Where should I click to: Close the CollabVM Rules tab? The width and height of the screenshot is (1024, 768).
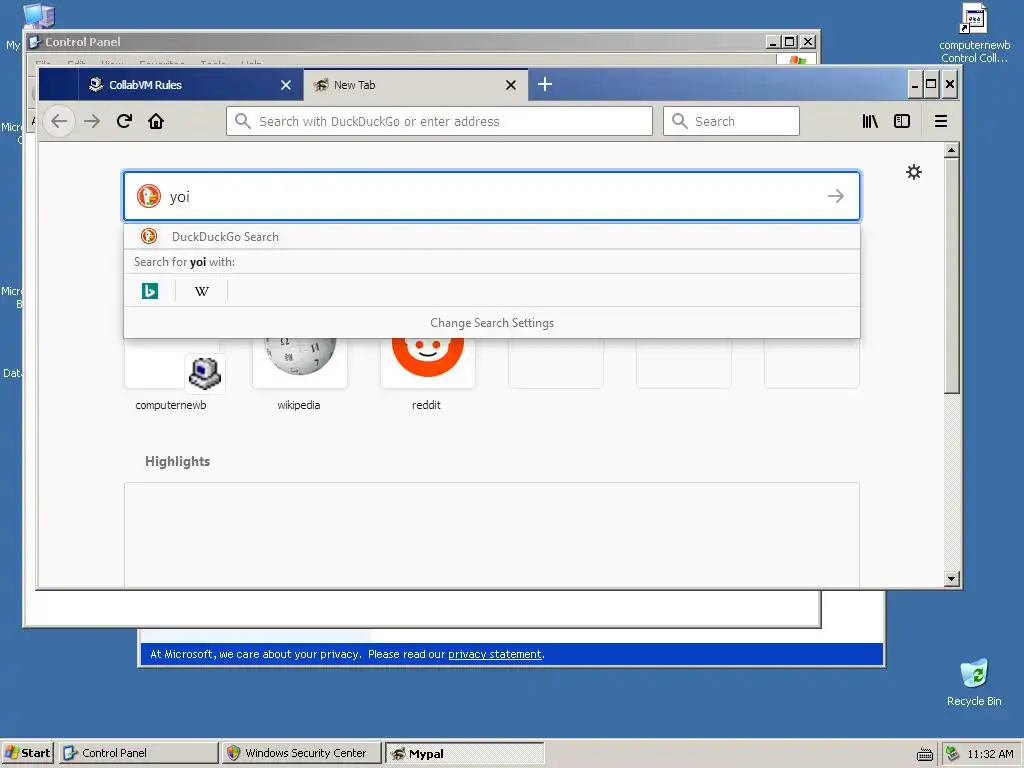(286, 85)
